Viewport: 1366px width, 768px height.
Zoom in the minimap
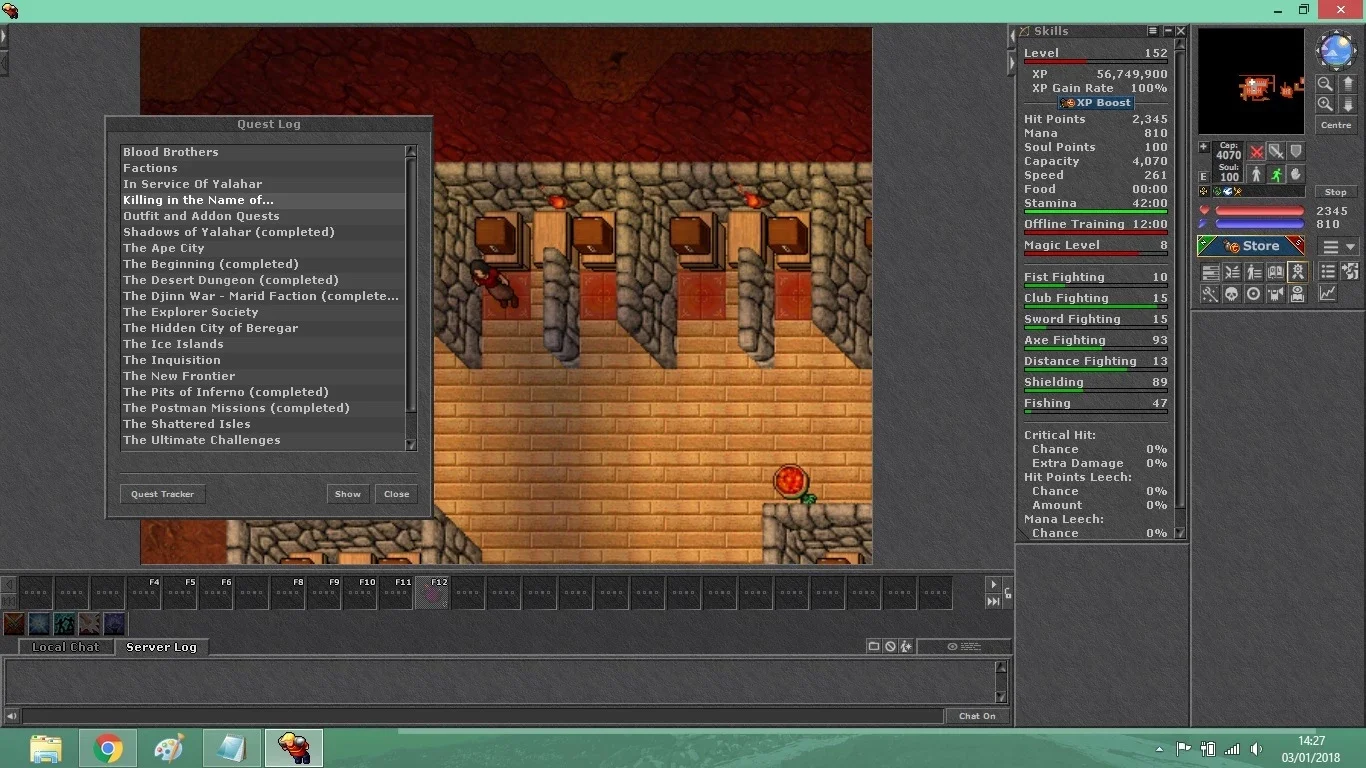[x=1325, y=104]
